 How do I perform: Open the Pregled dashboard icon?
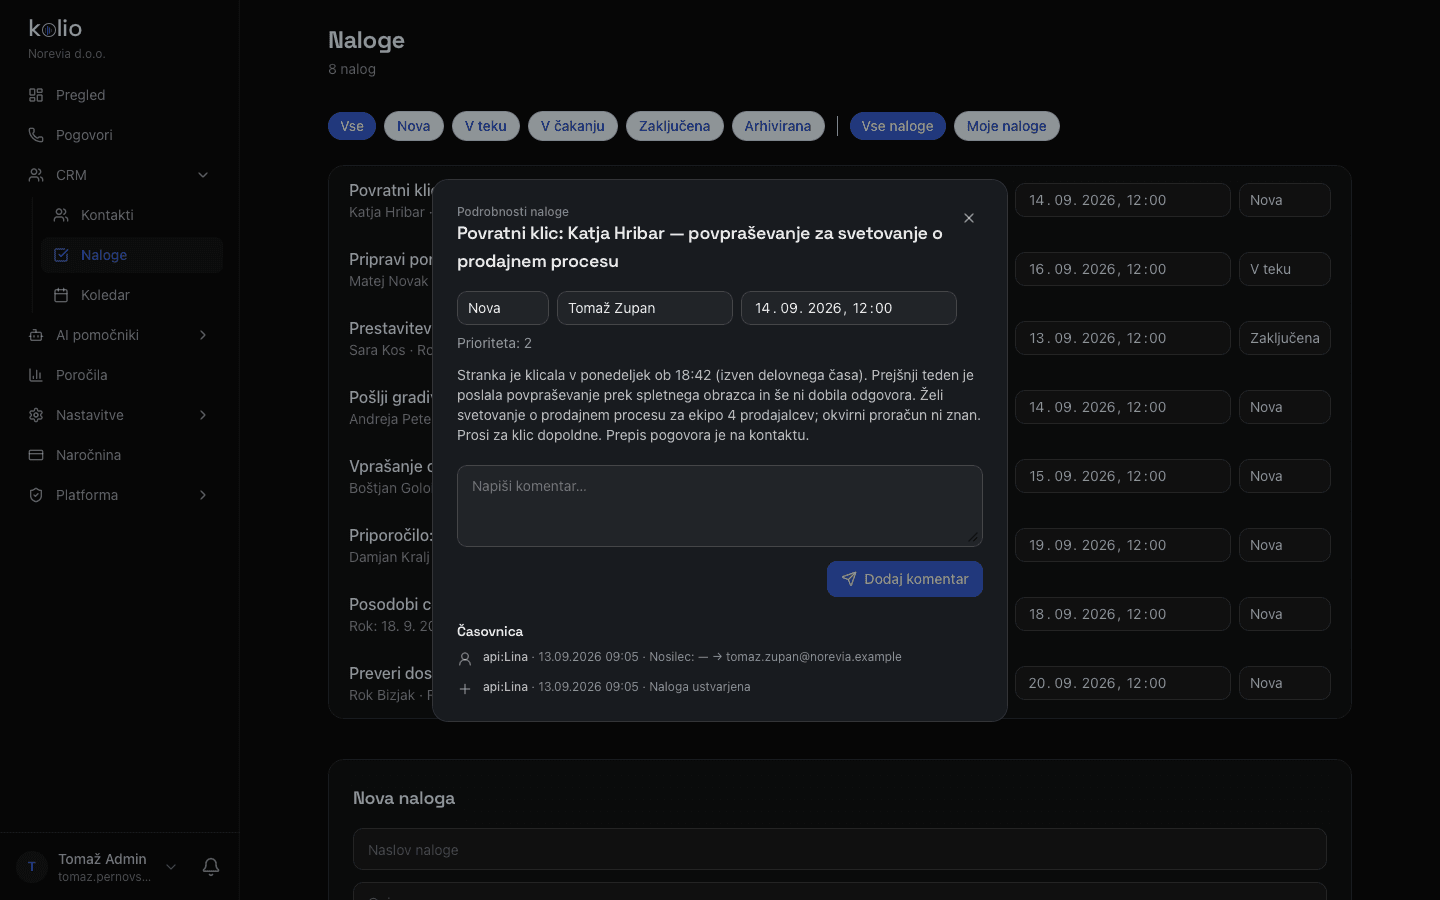(36, 95)
